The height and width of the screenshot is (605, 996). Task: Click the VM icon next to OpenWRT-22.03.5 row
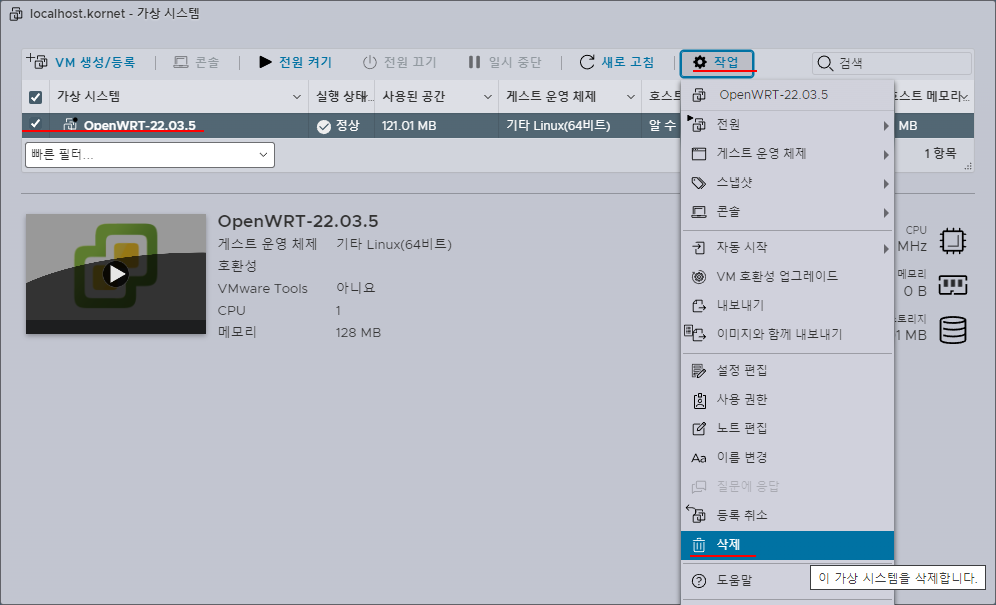click(71, 124)
